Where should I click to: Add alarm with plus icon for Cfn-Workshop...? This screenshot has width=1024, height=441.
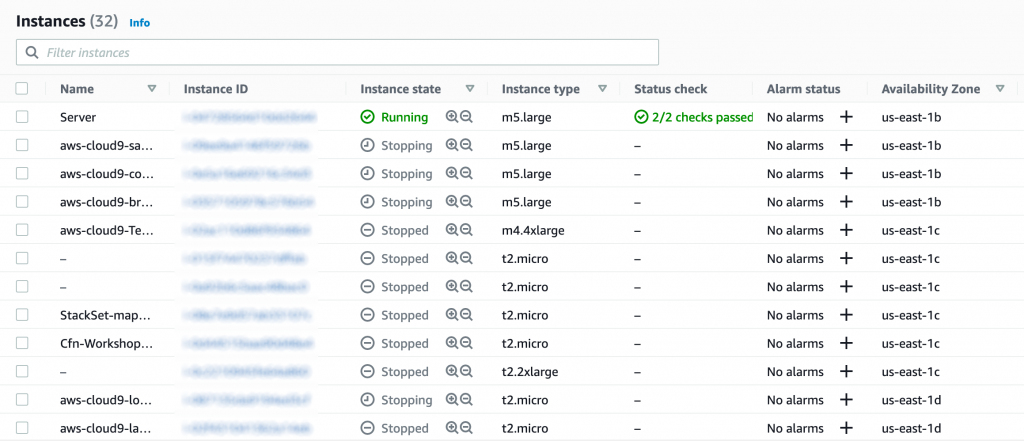[846, 343]
